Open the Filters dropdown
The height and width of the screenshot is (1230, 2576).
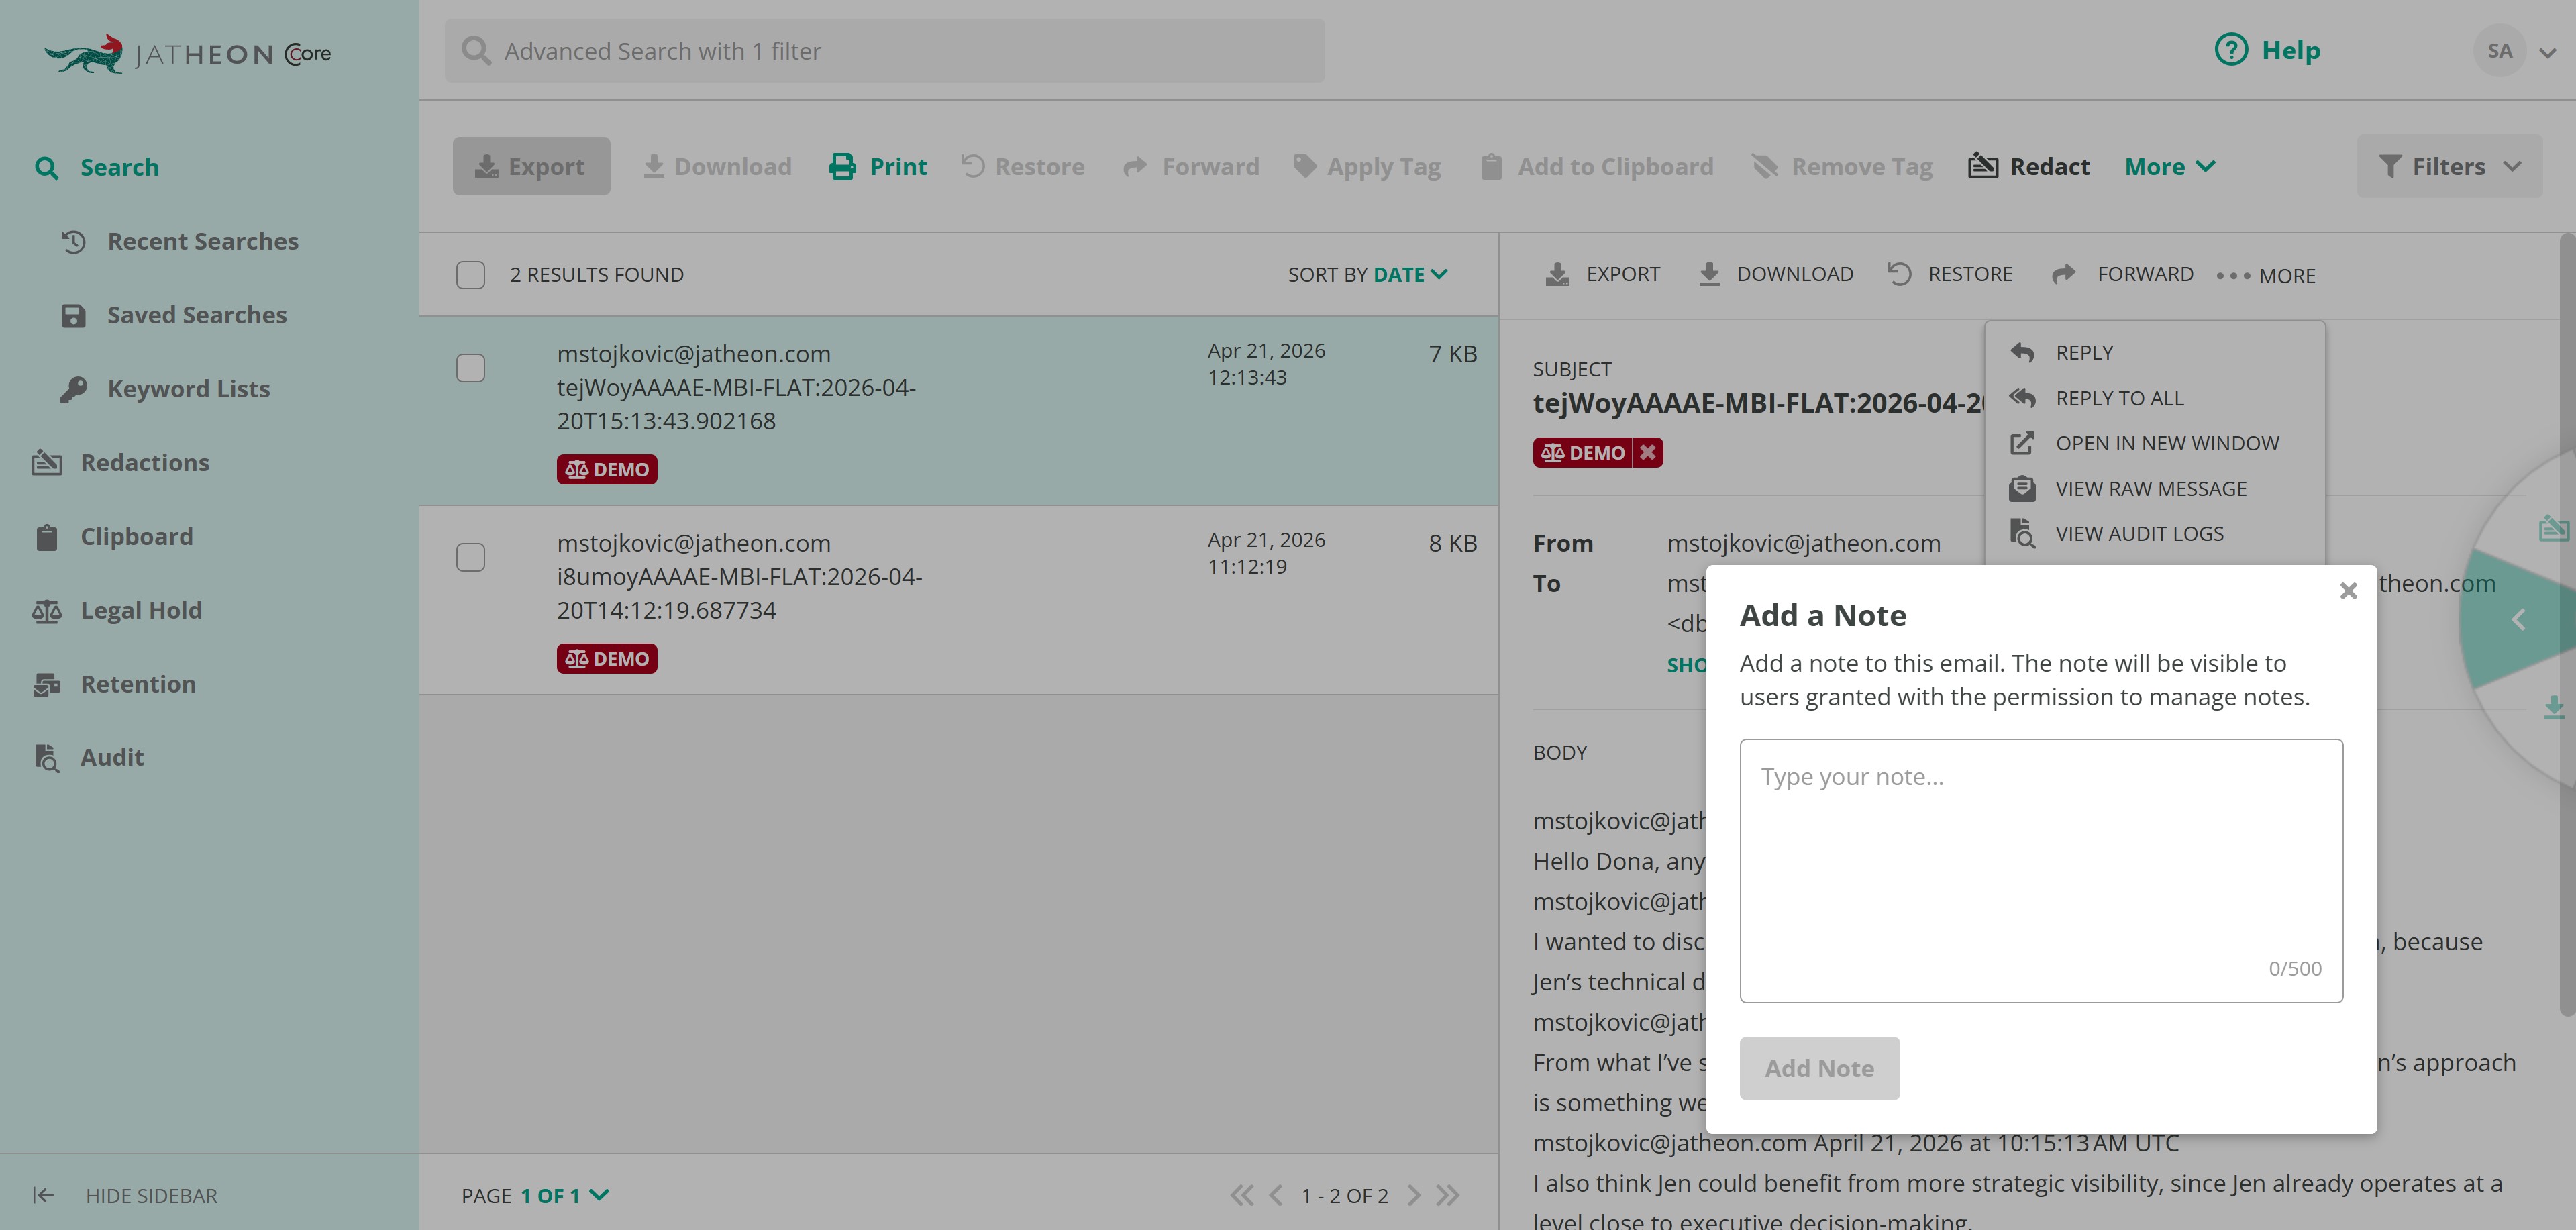click(2449, 166)
